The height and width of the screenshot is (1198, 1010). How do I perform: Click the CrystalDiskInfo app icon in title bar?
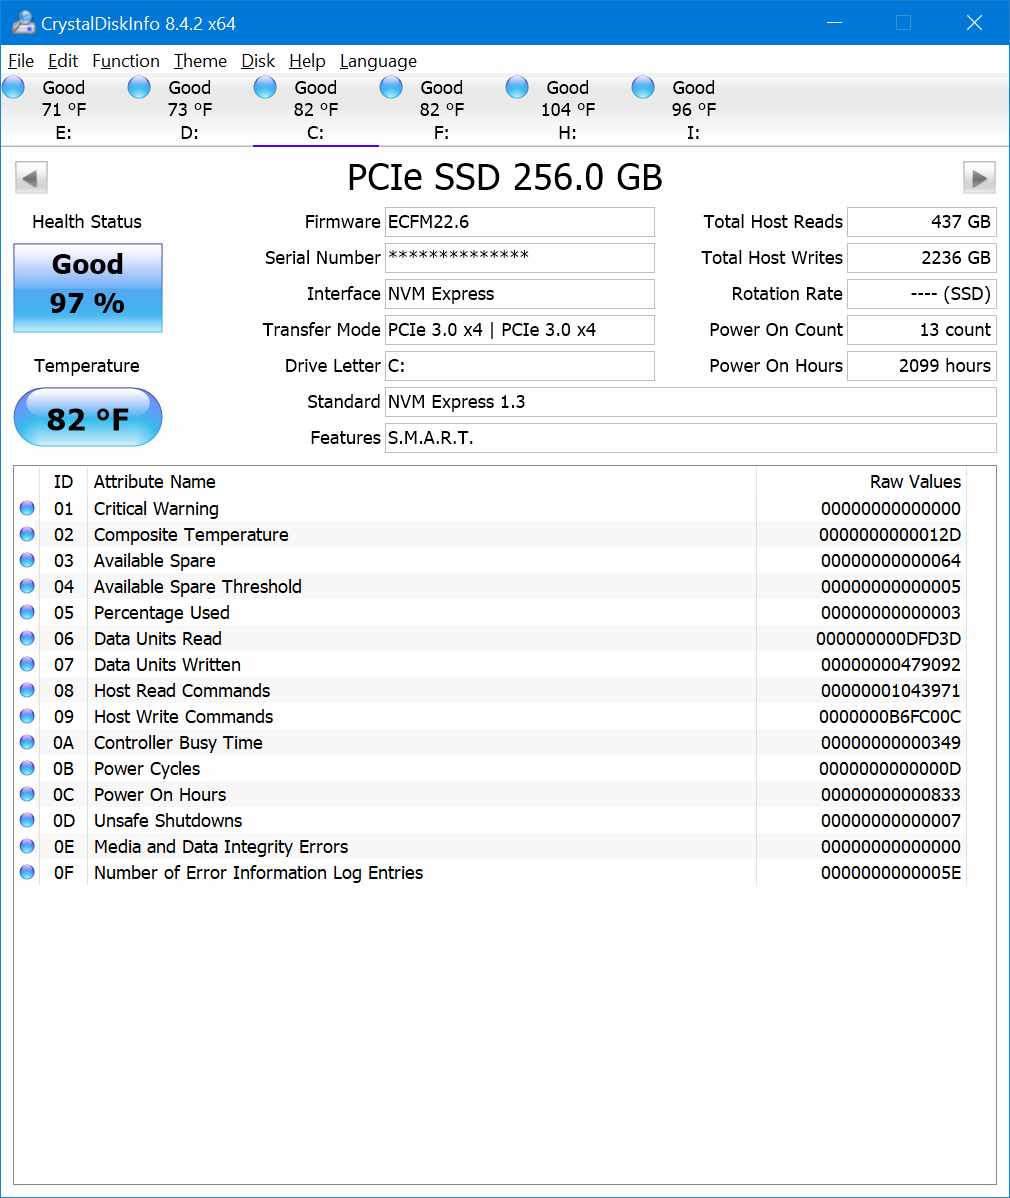point(22,23)
